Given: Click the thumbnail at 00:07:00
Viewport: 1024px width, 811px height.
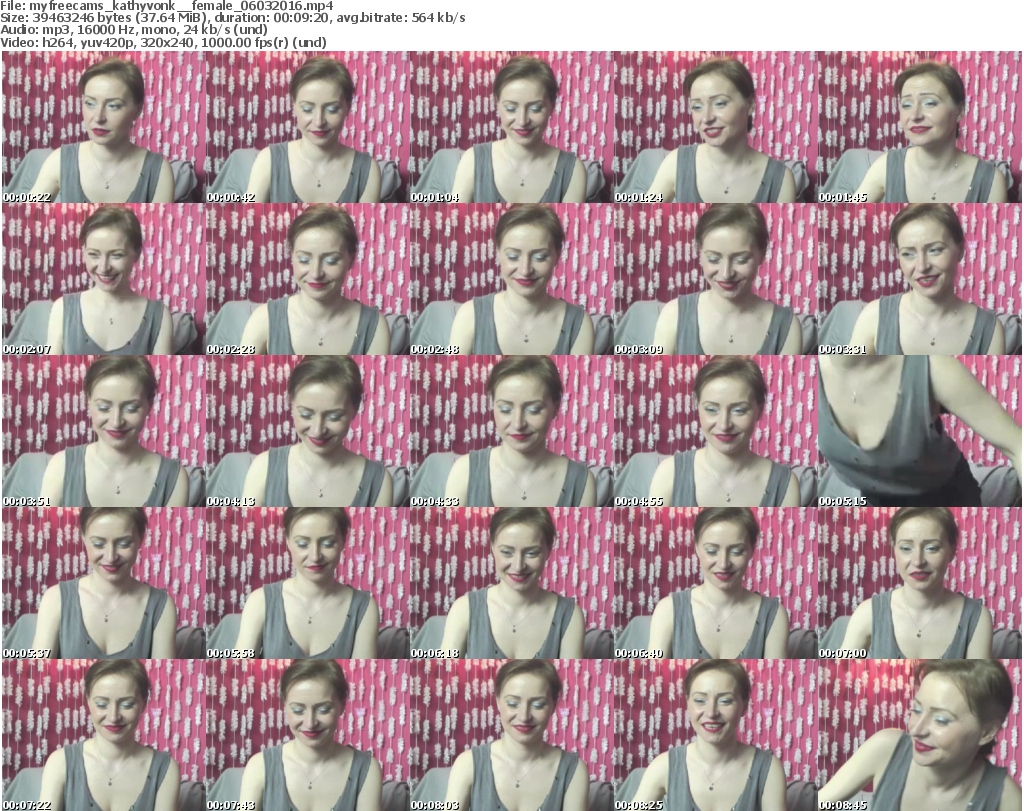Looking at the screenshot, I should click(919, 583).
